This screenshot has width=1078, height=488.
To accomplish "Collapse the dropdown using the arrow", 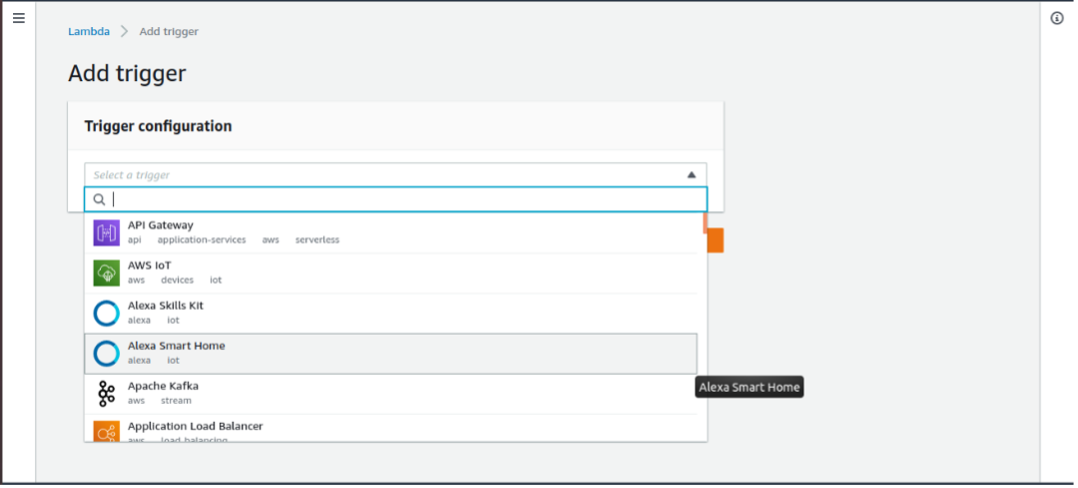I will tap(691, 175).
